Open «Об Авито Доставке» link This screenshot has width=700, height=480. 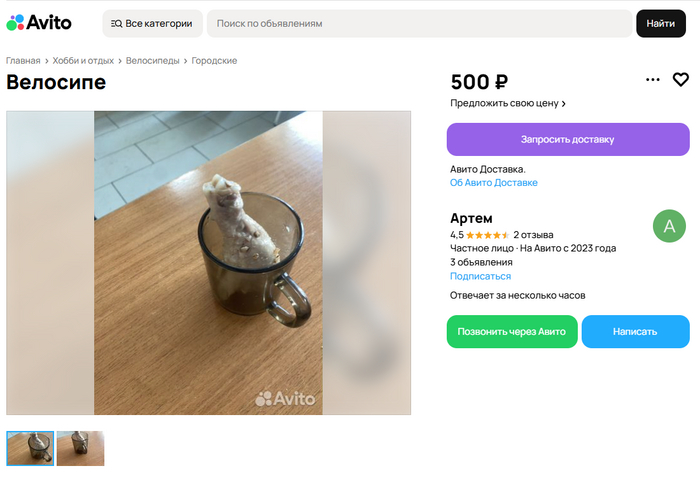[494, 183]
